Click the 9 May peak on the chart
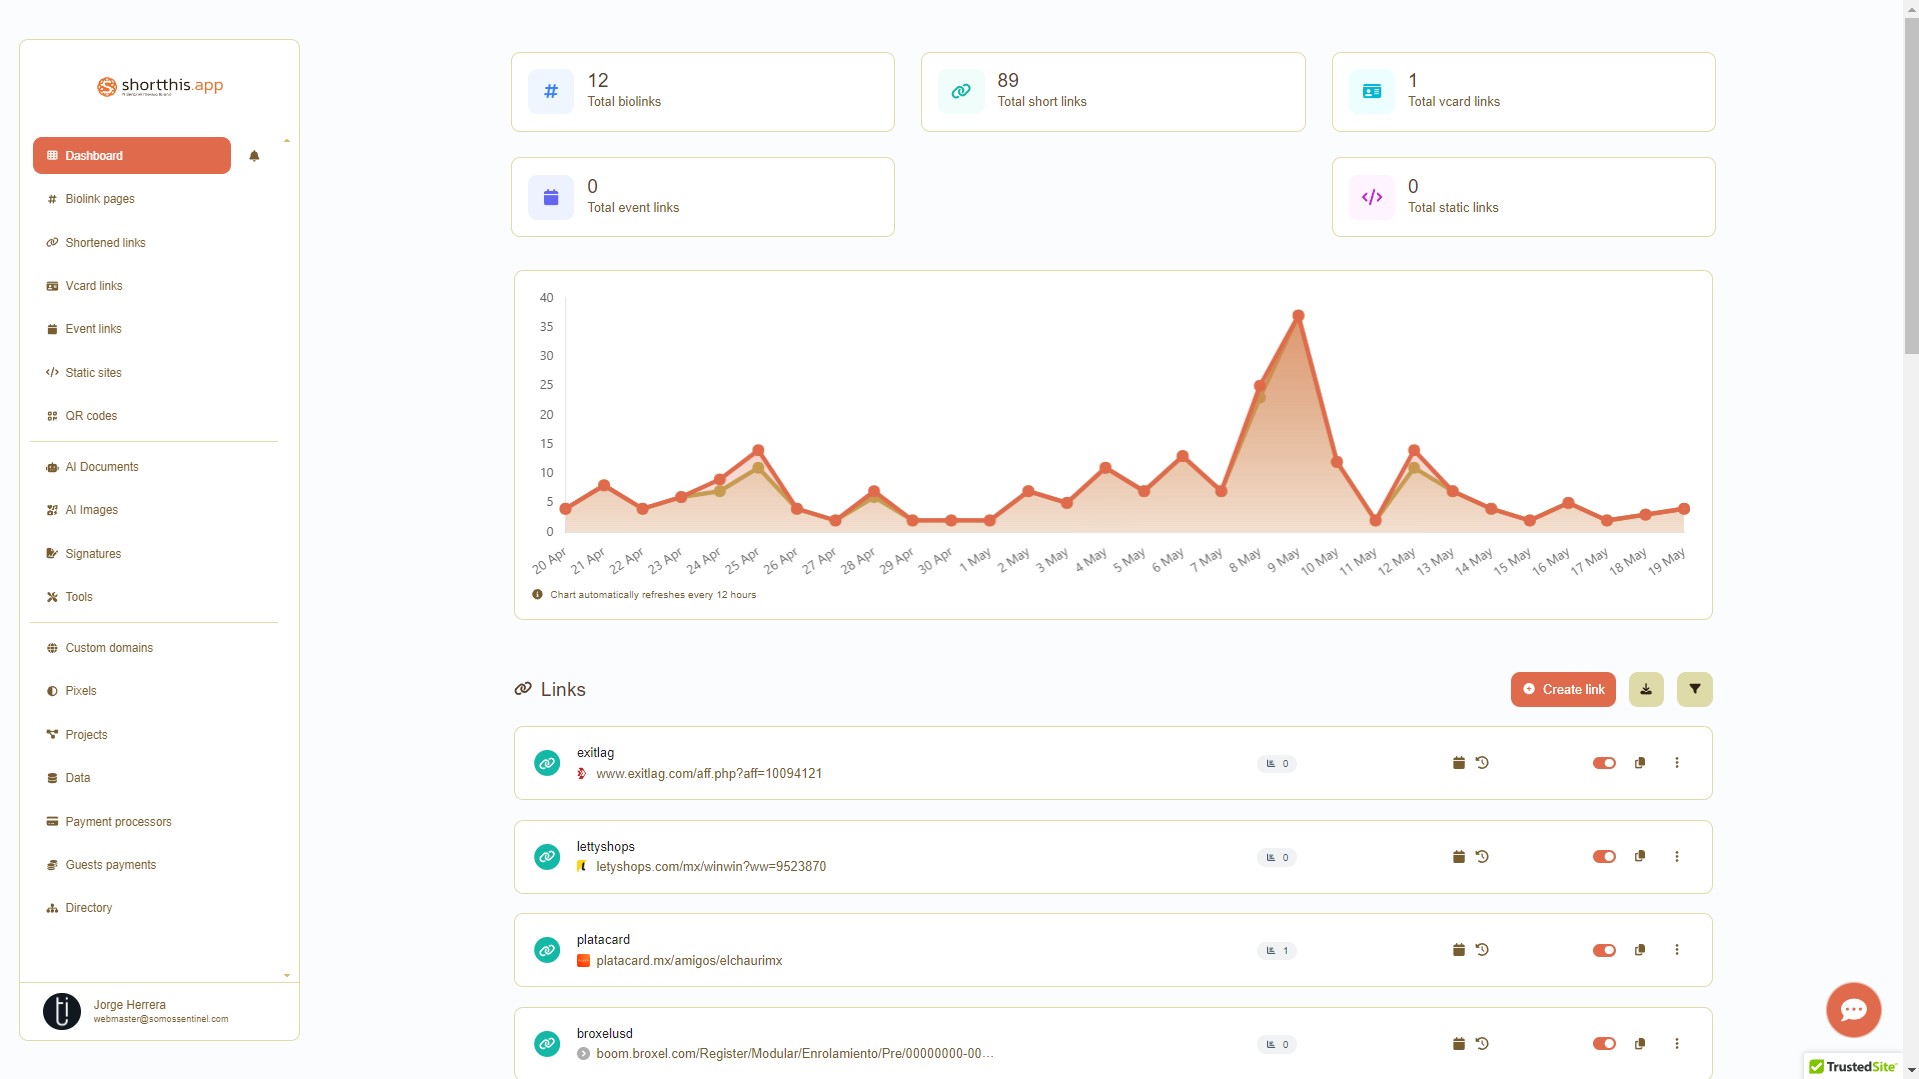Image resolution: width=1919 pixels, height=1079 pixels. (x=1299, y=315)
